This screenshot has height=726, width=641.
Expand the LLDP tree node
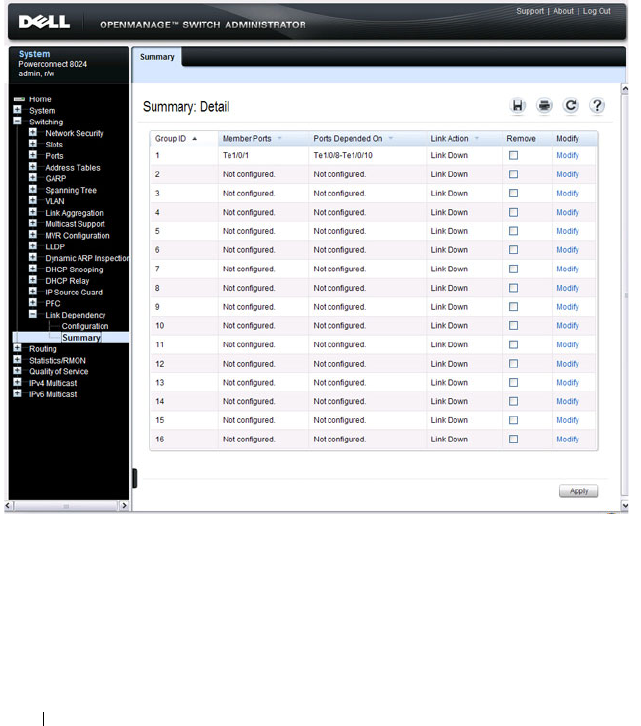point(32,245)
